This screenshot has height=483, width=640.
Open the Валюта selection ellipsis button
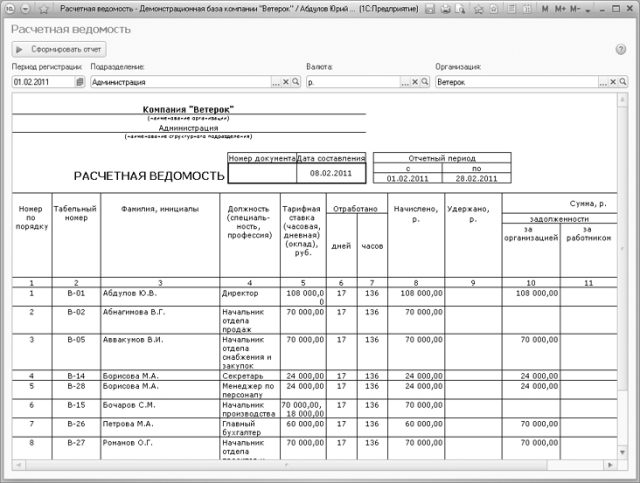pyautogui.click(x=404, y=82)
